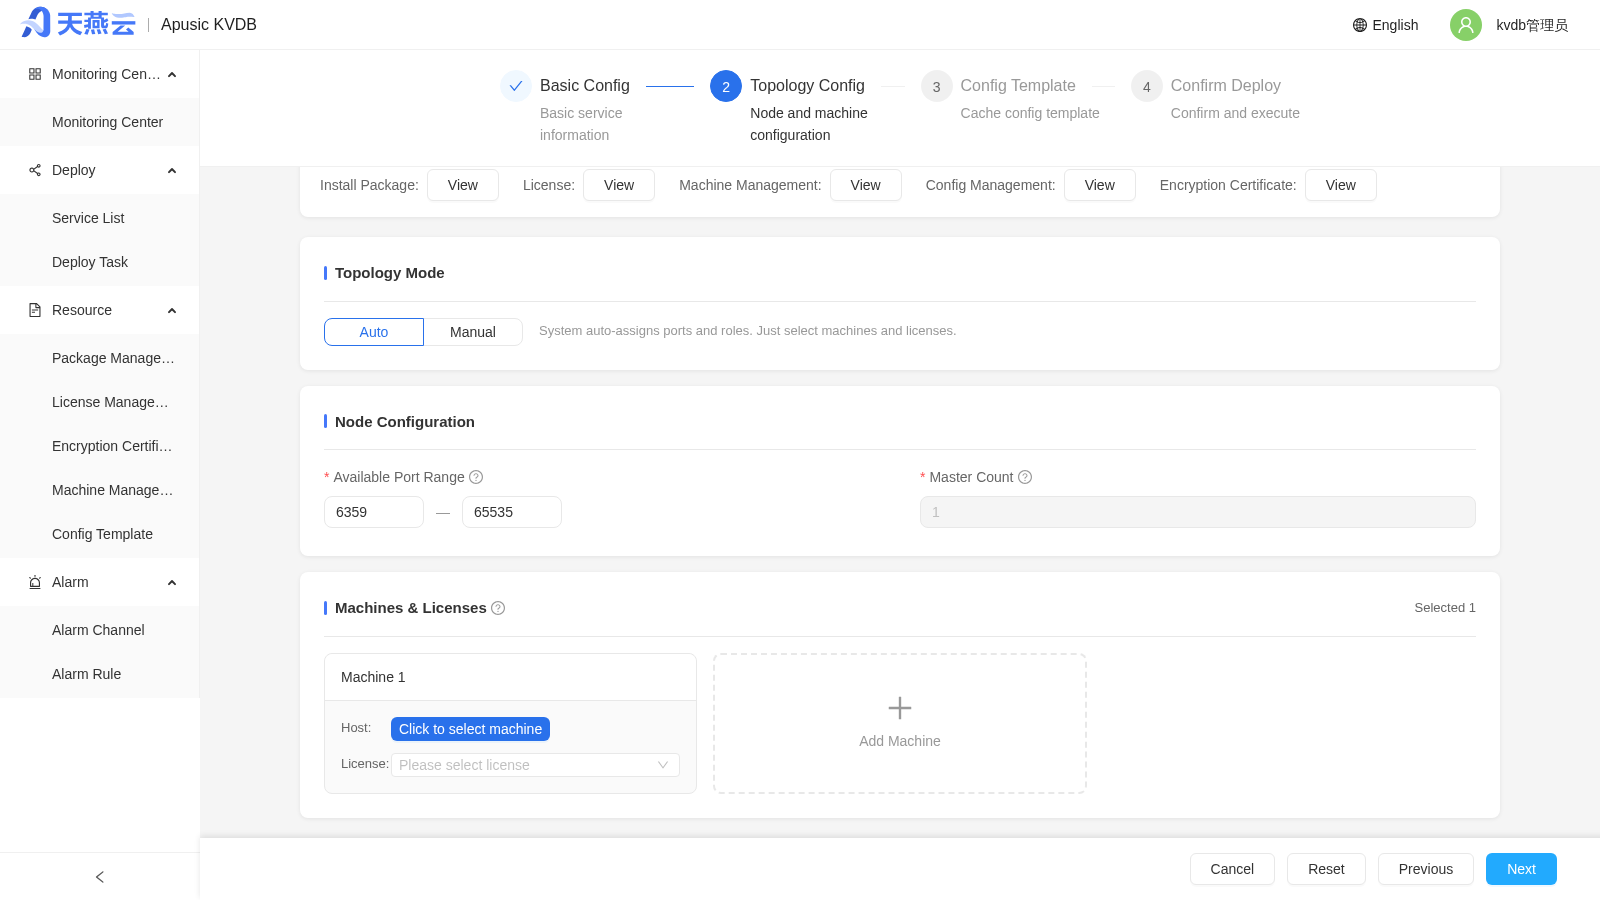Click the Master Count help icon
This screenshot has width=1600, height=900.
[x=1025, y=477]
